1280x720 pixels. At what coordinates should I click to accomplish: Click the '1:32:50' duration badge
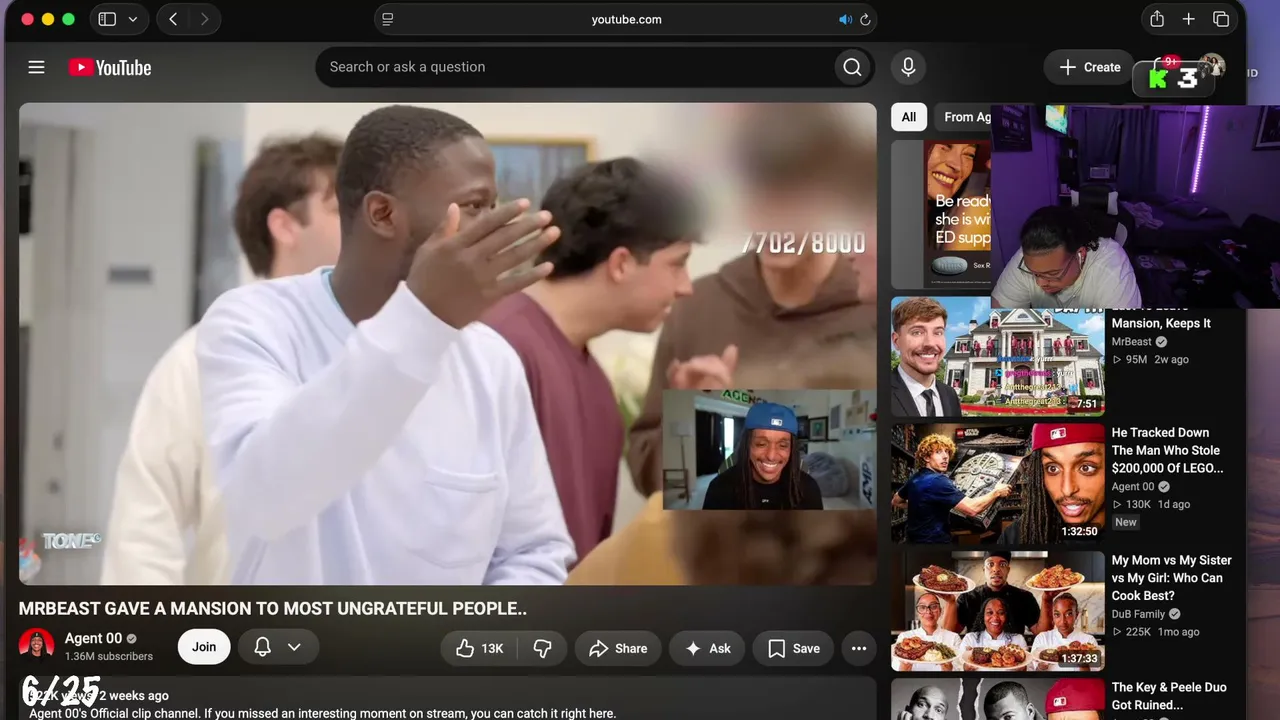[x=1080, y=531]
